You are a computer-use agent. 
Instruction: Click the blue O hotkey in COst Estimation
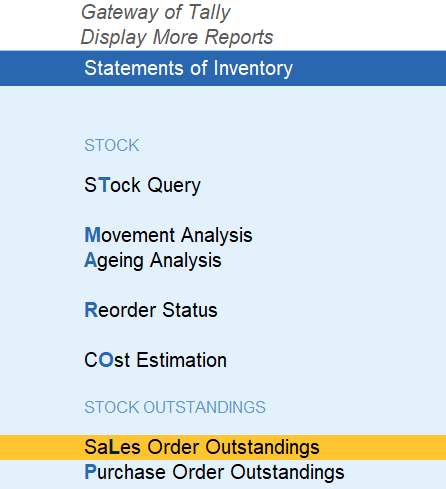pos(106,360)
